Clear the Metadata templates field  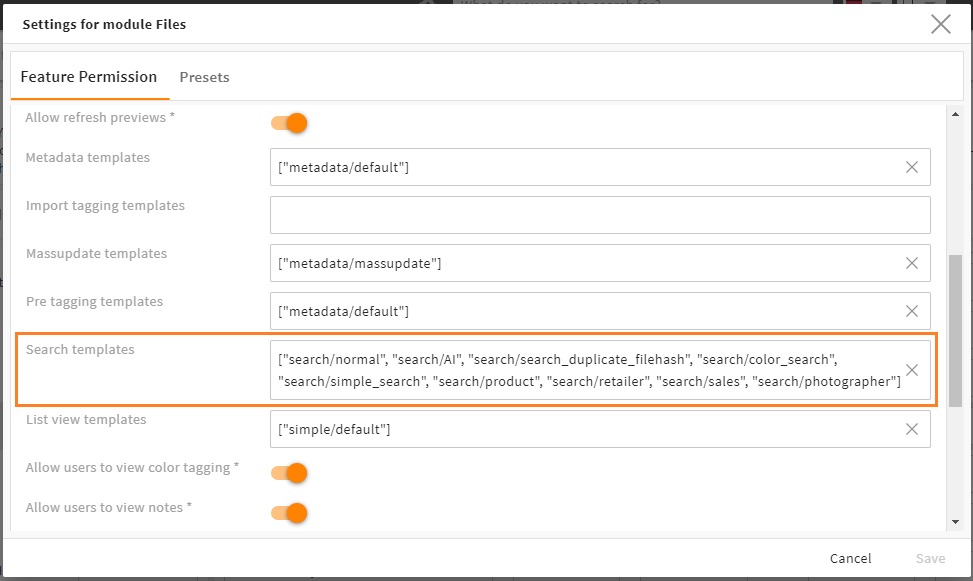[x=912, y=167]
